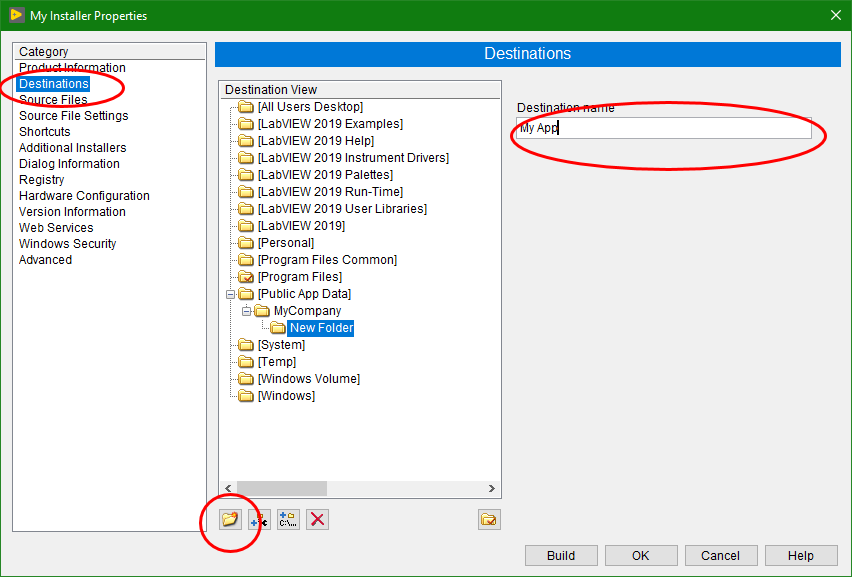Viewport: 852px width, 577px height.
Task: Click the horizontal scrollbar thumb in Destination View
Action: 281,488
